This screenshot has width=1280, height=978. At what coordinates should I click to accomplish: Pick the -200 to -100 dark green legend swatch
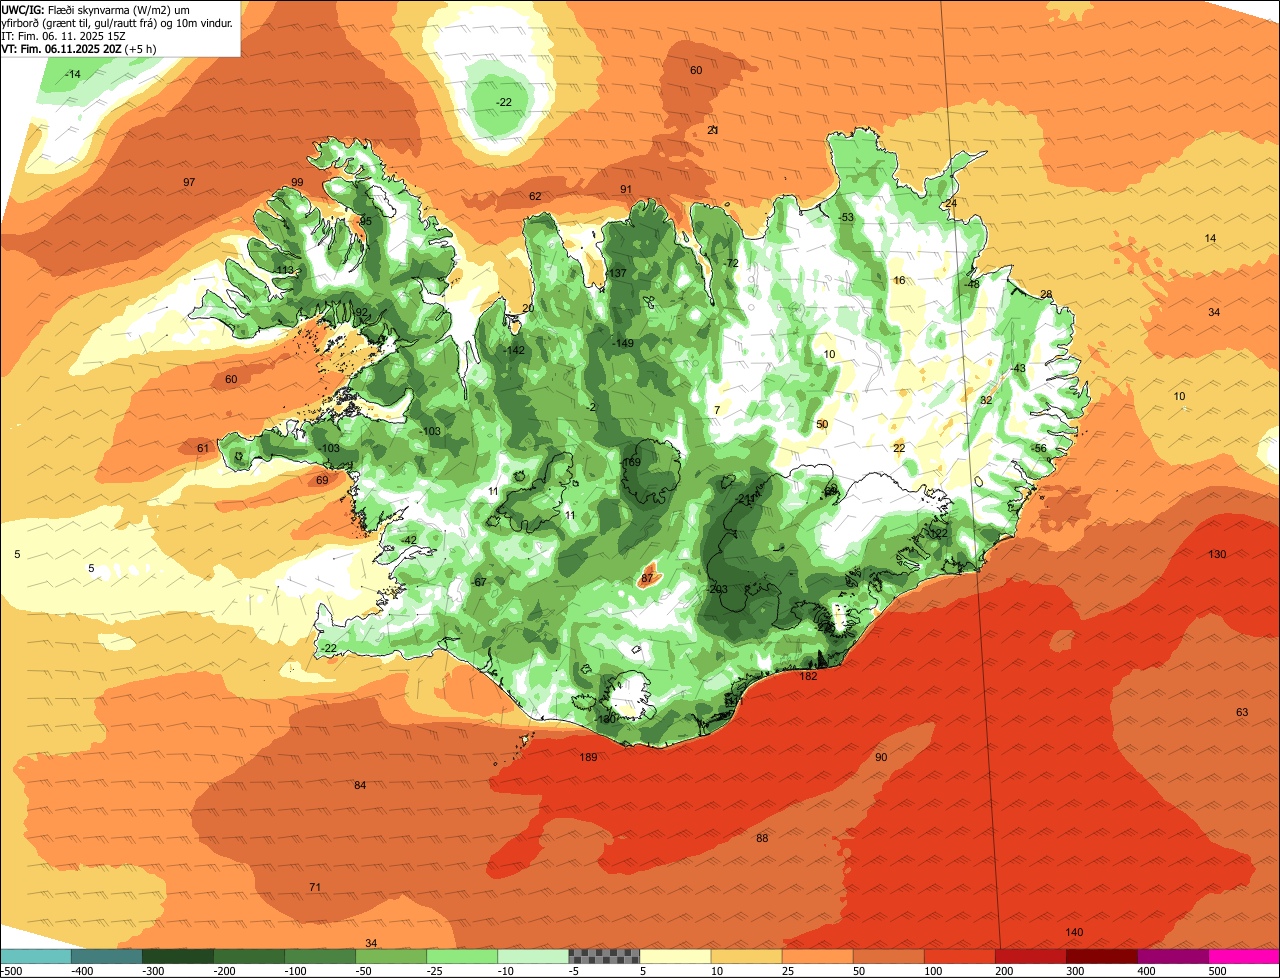(x=249, y=956)
